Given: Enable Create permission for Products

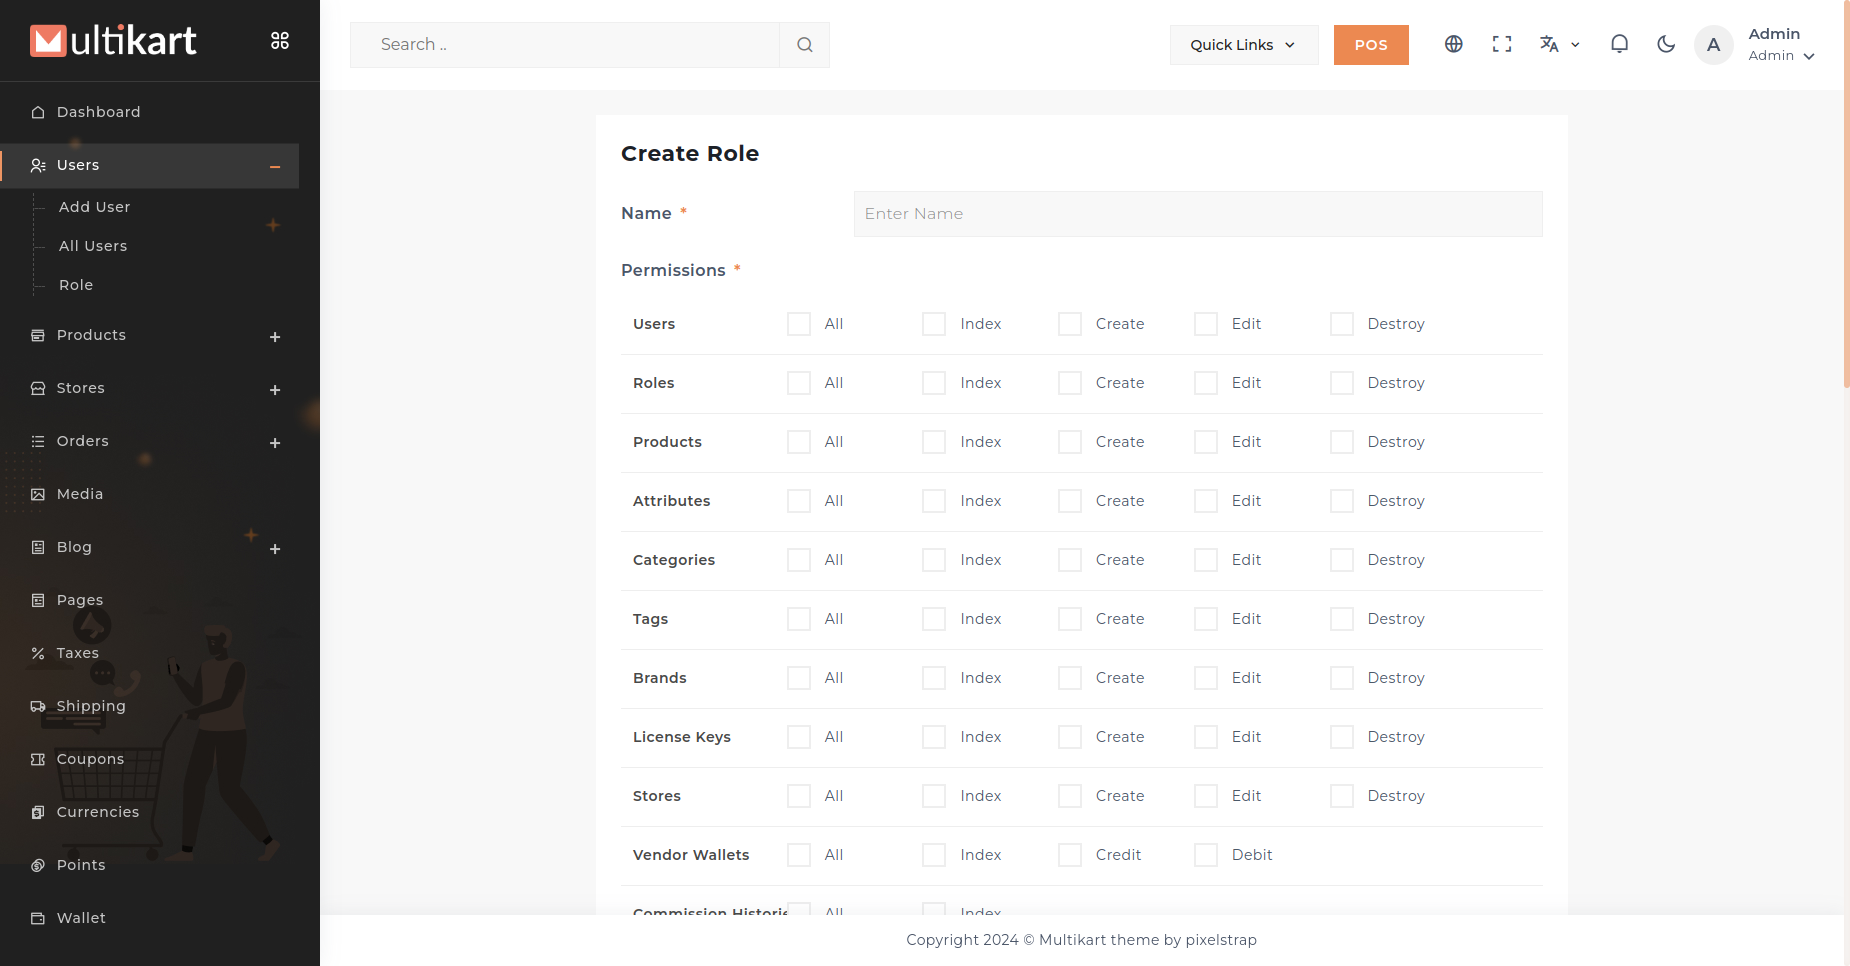Looking at the screenshot, I should [1070, 442].
